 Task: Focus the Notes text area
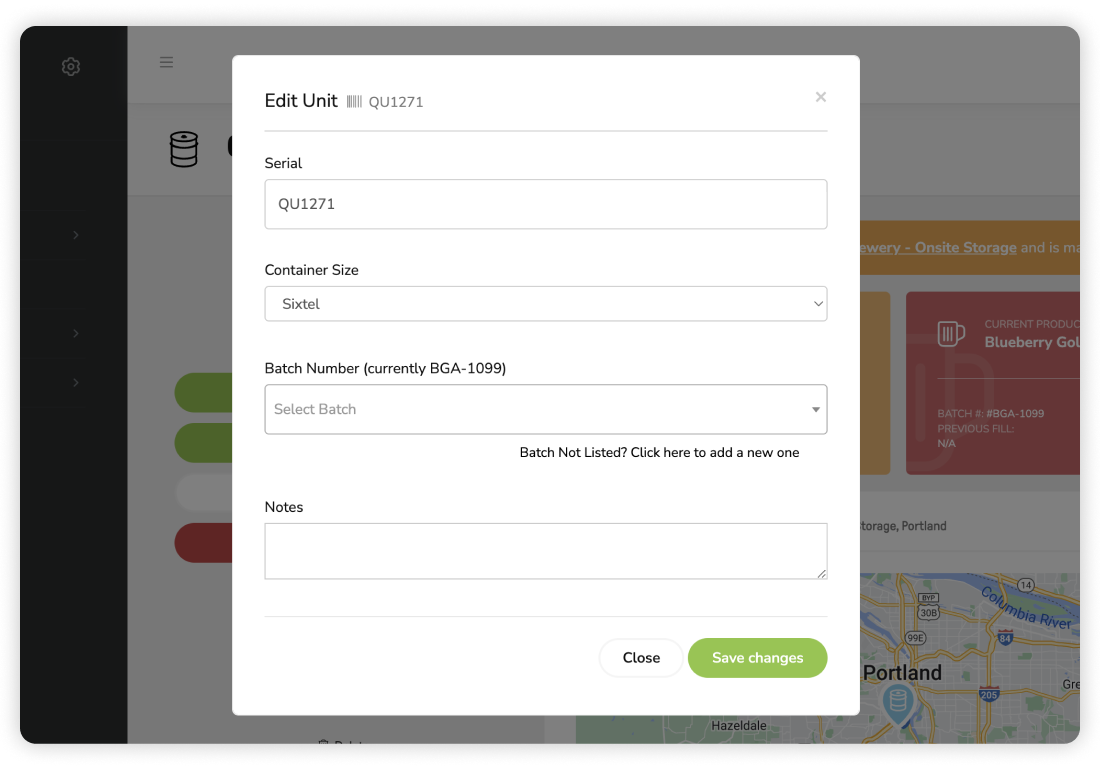[x=546, y=551]
